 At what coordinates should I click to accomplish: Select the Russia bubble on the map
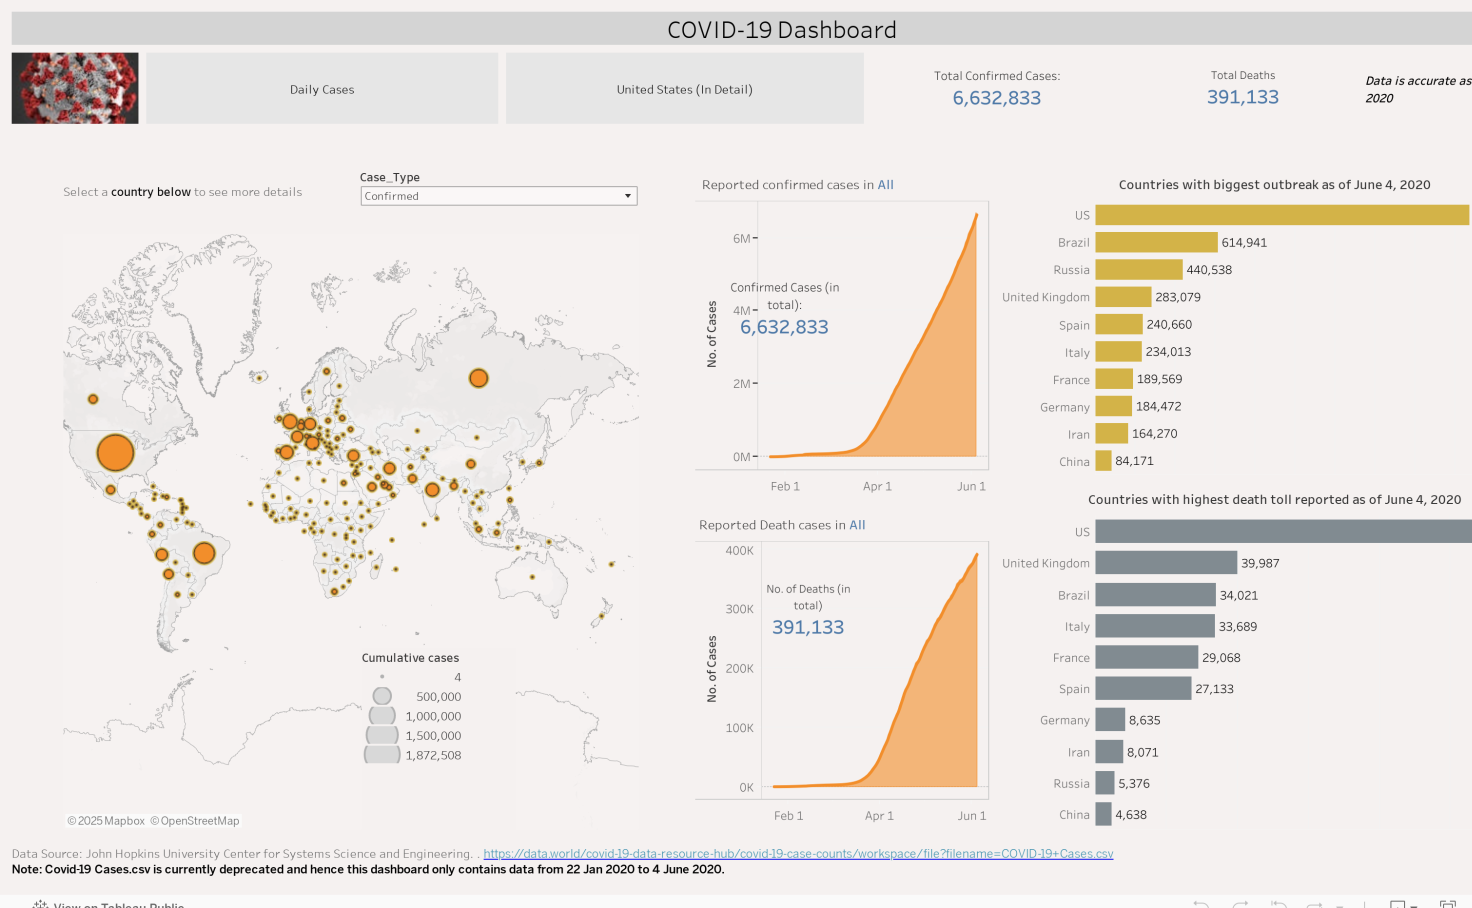point(479,378)
